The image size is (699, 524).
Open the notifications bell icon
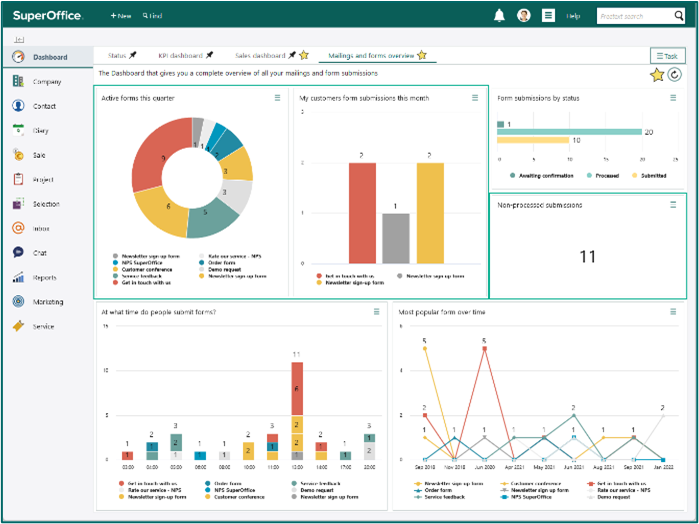click(x=499, y=16)
